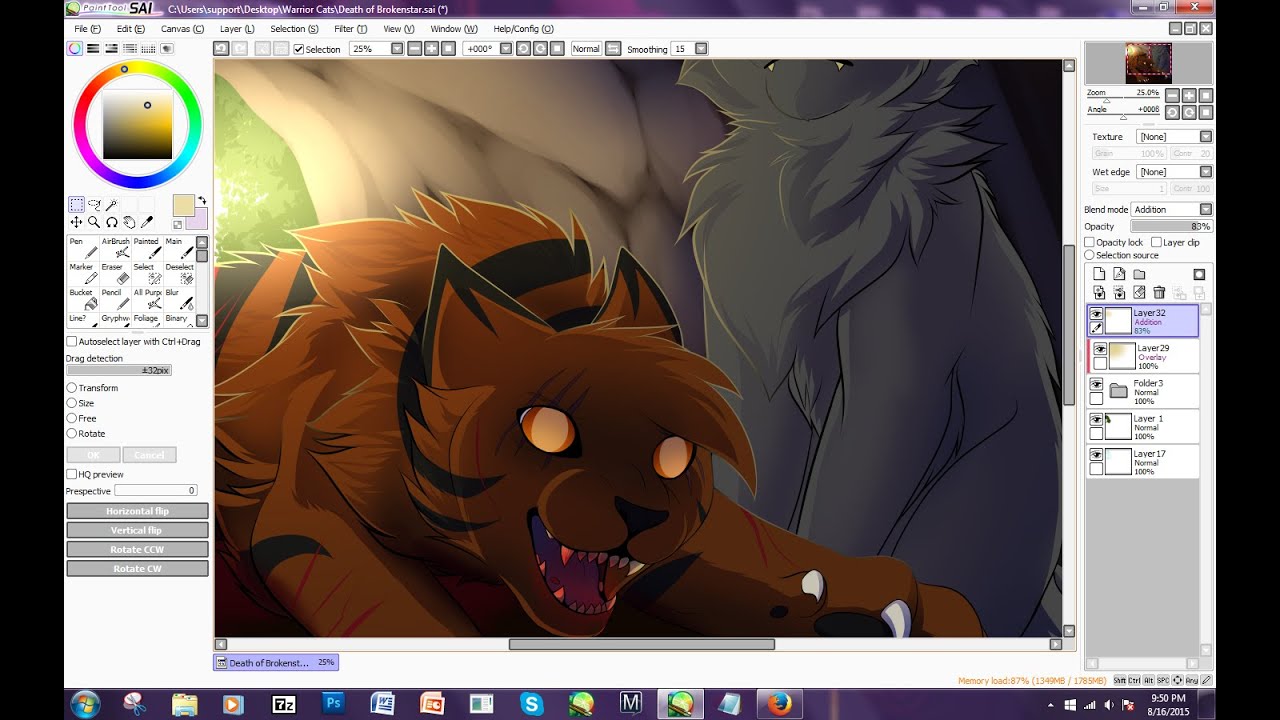Choose the Pen brush
The width and height of the screenshot is (1280, 720).
[83, 248]
